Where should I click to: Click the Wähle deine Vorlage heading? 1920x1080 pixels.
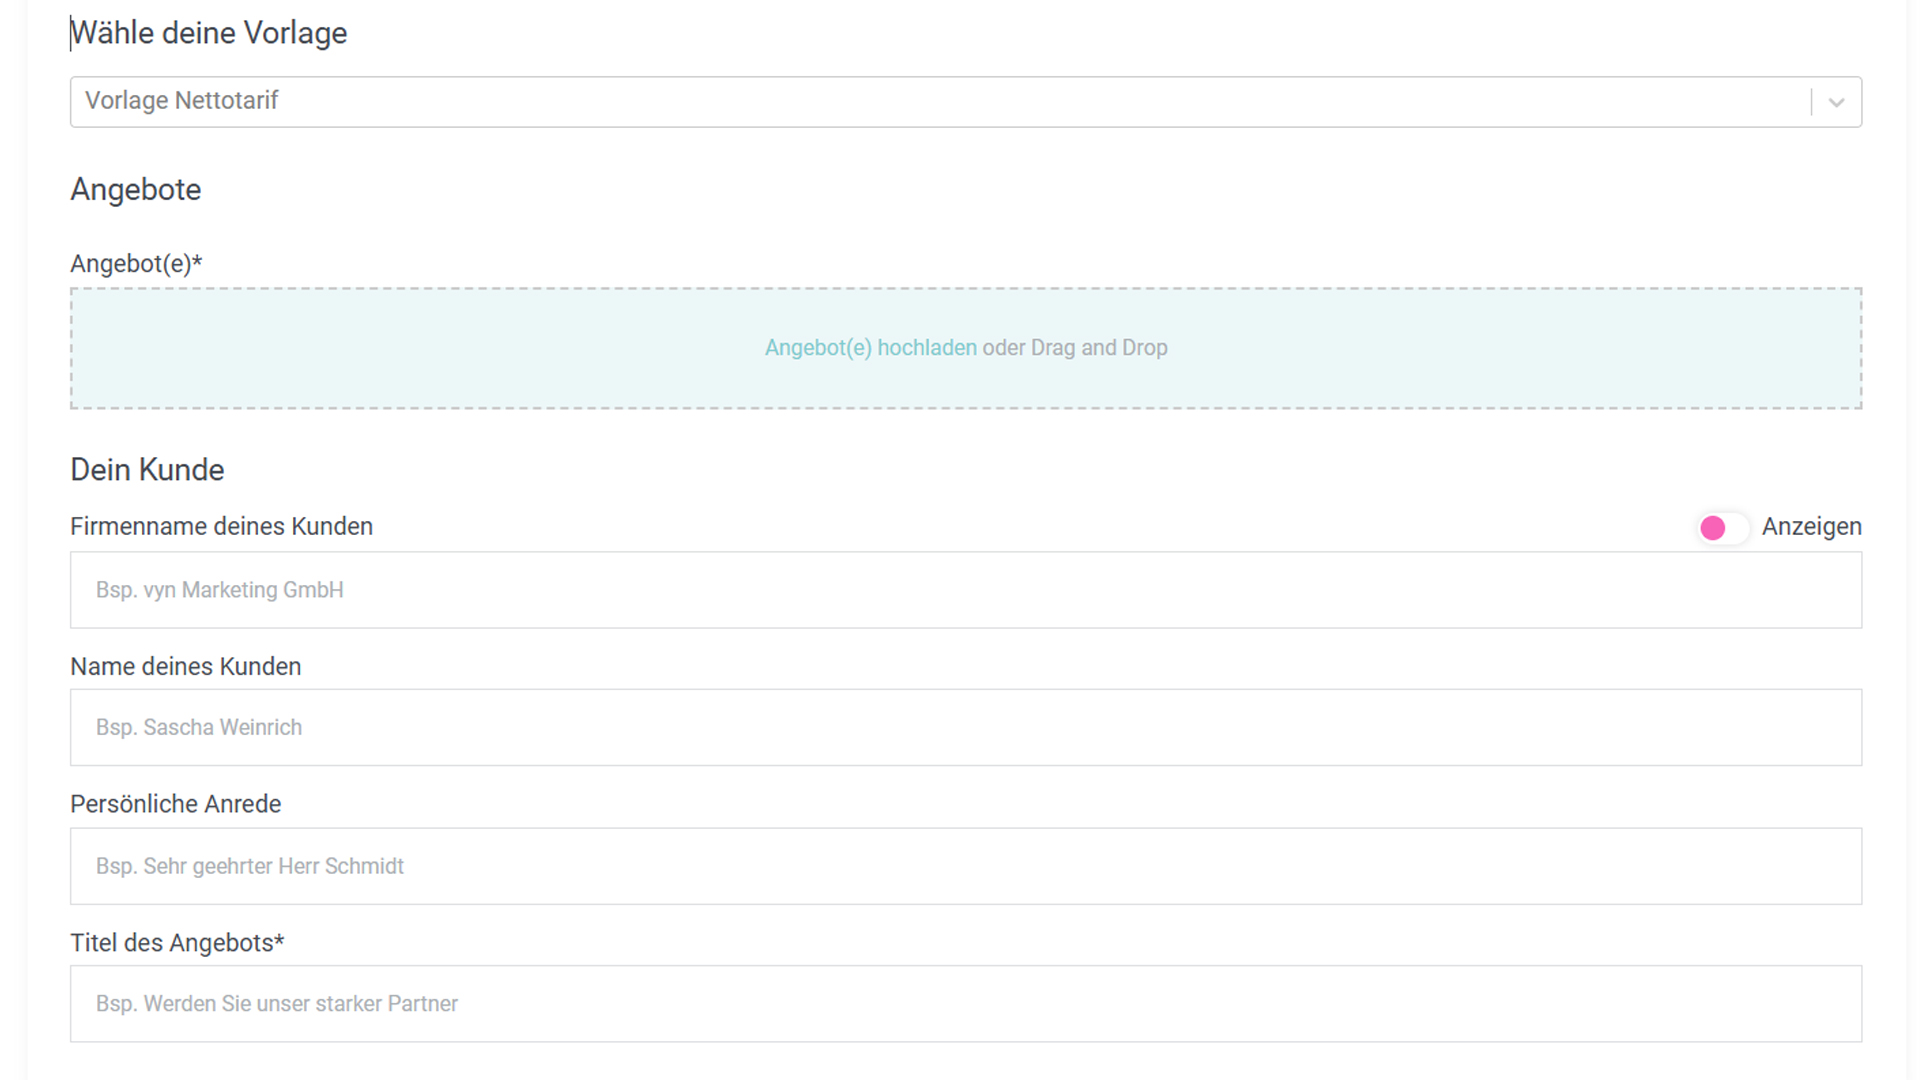209,33
